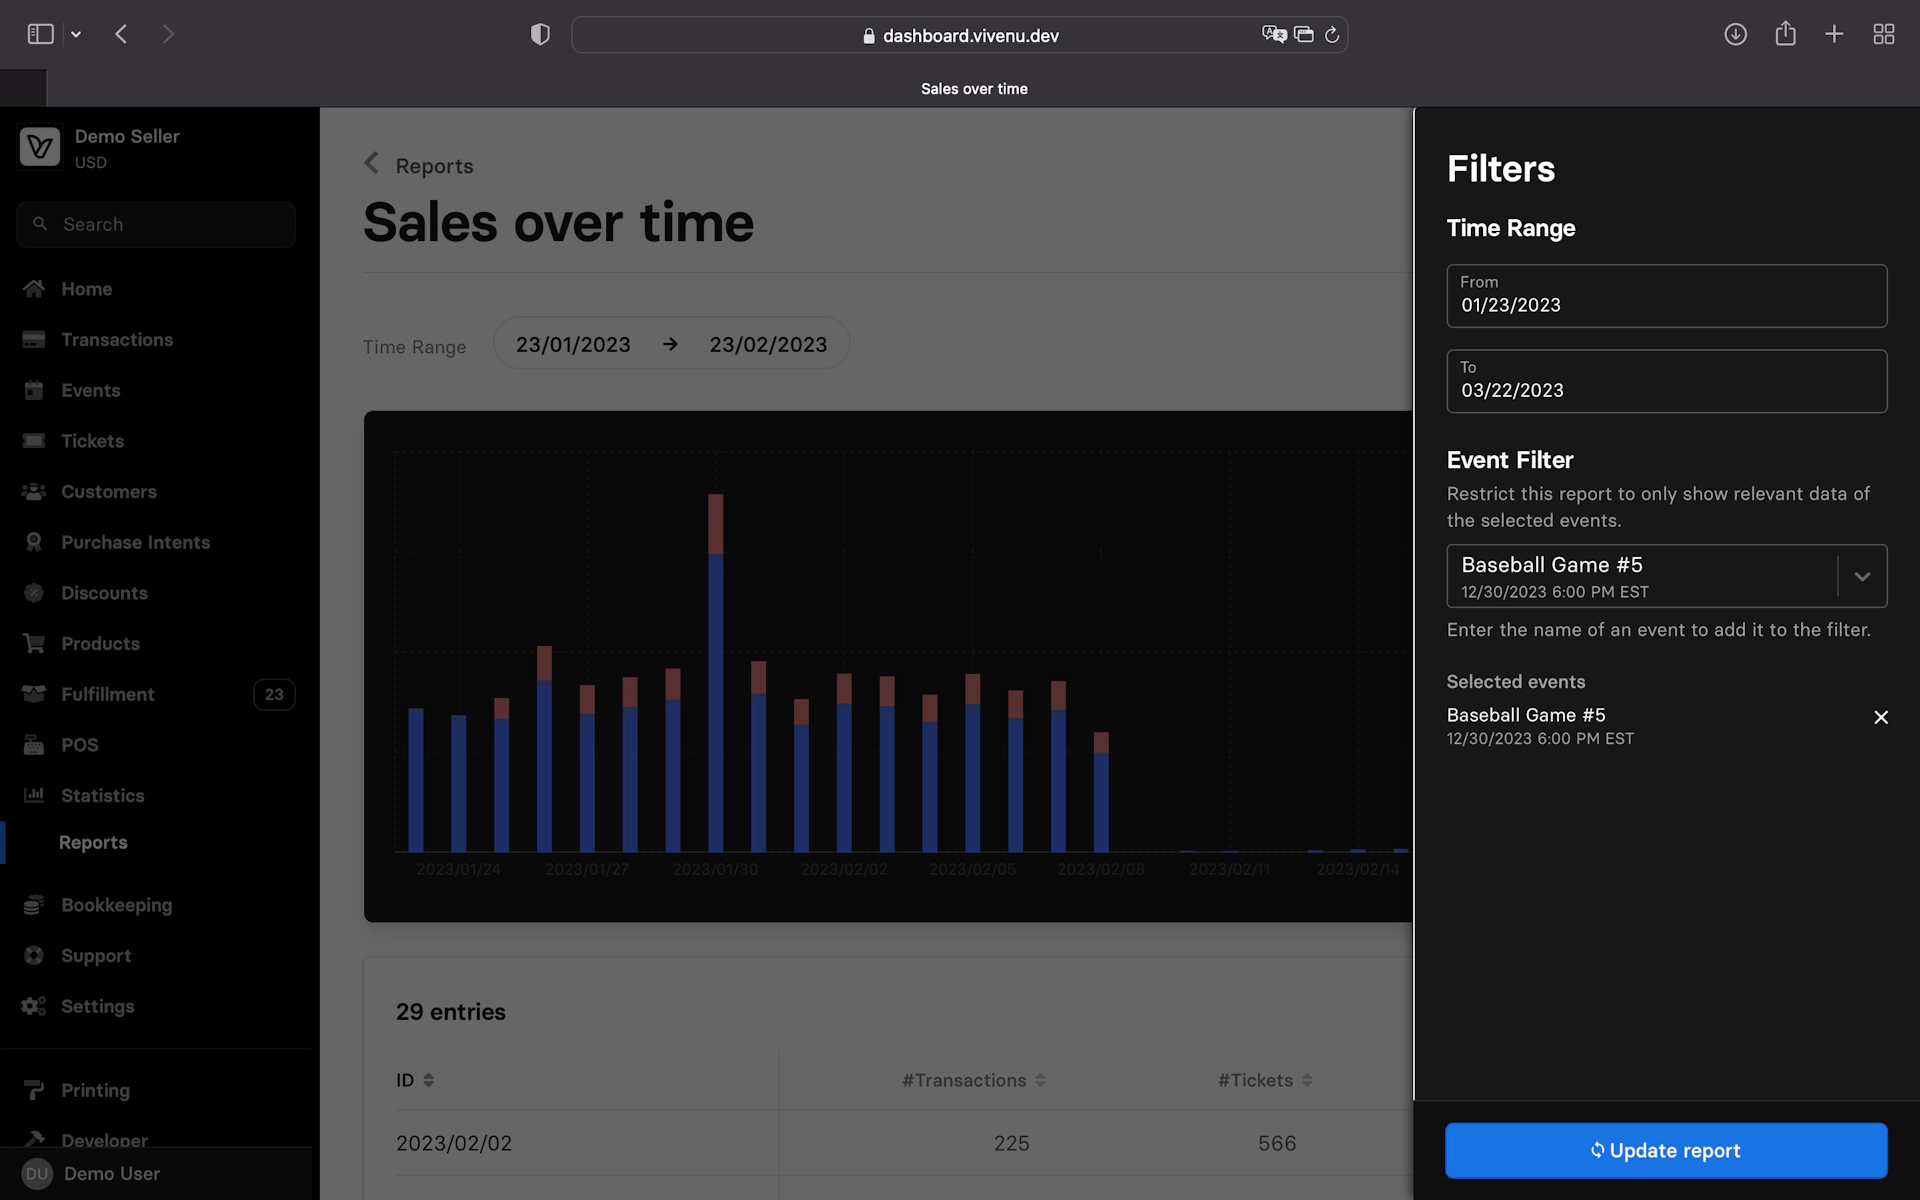Open Transactions from the sidebar
Viewport: 1920px width, 1200px height.
[x=116, y=340]
